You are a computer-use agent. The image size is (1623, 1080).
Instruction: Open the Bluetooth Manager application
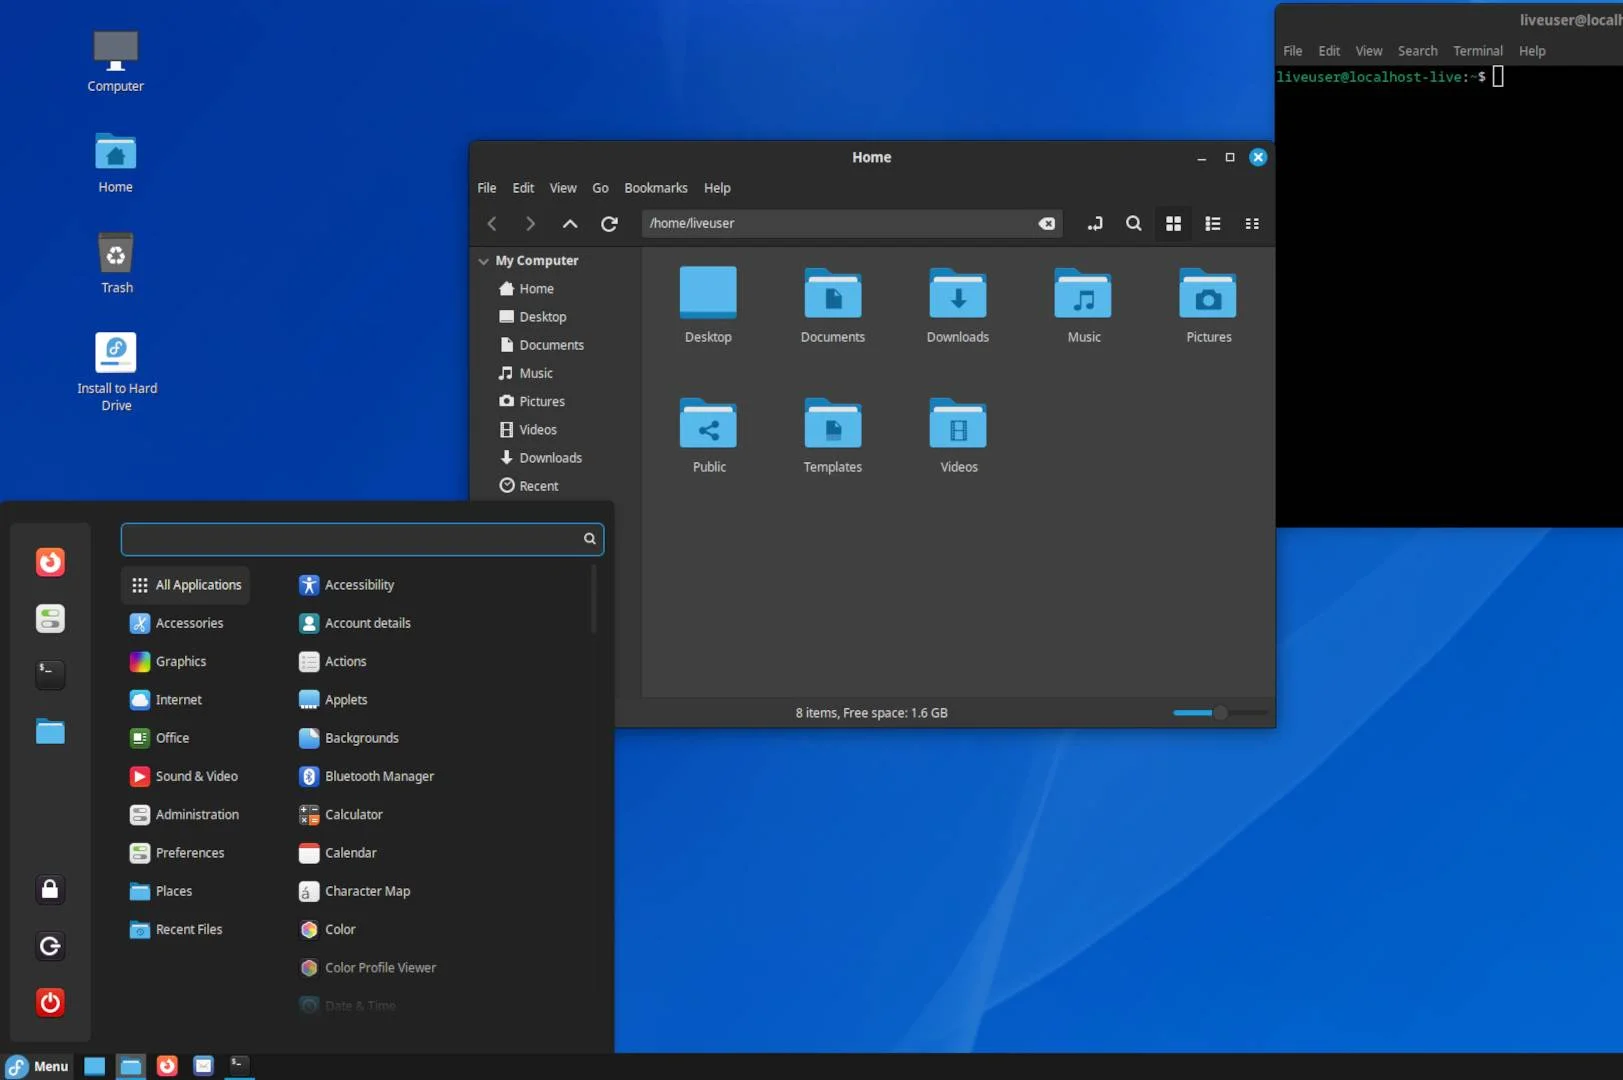click(x=379, y=776)
